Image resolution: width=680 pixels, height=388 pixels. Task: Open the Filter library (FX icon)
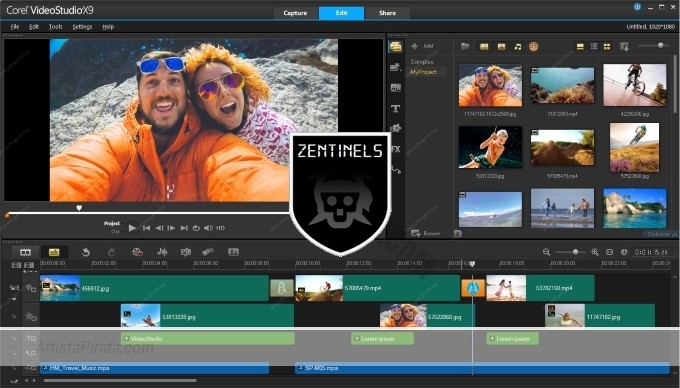tap(395, 149)
